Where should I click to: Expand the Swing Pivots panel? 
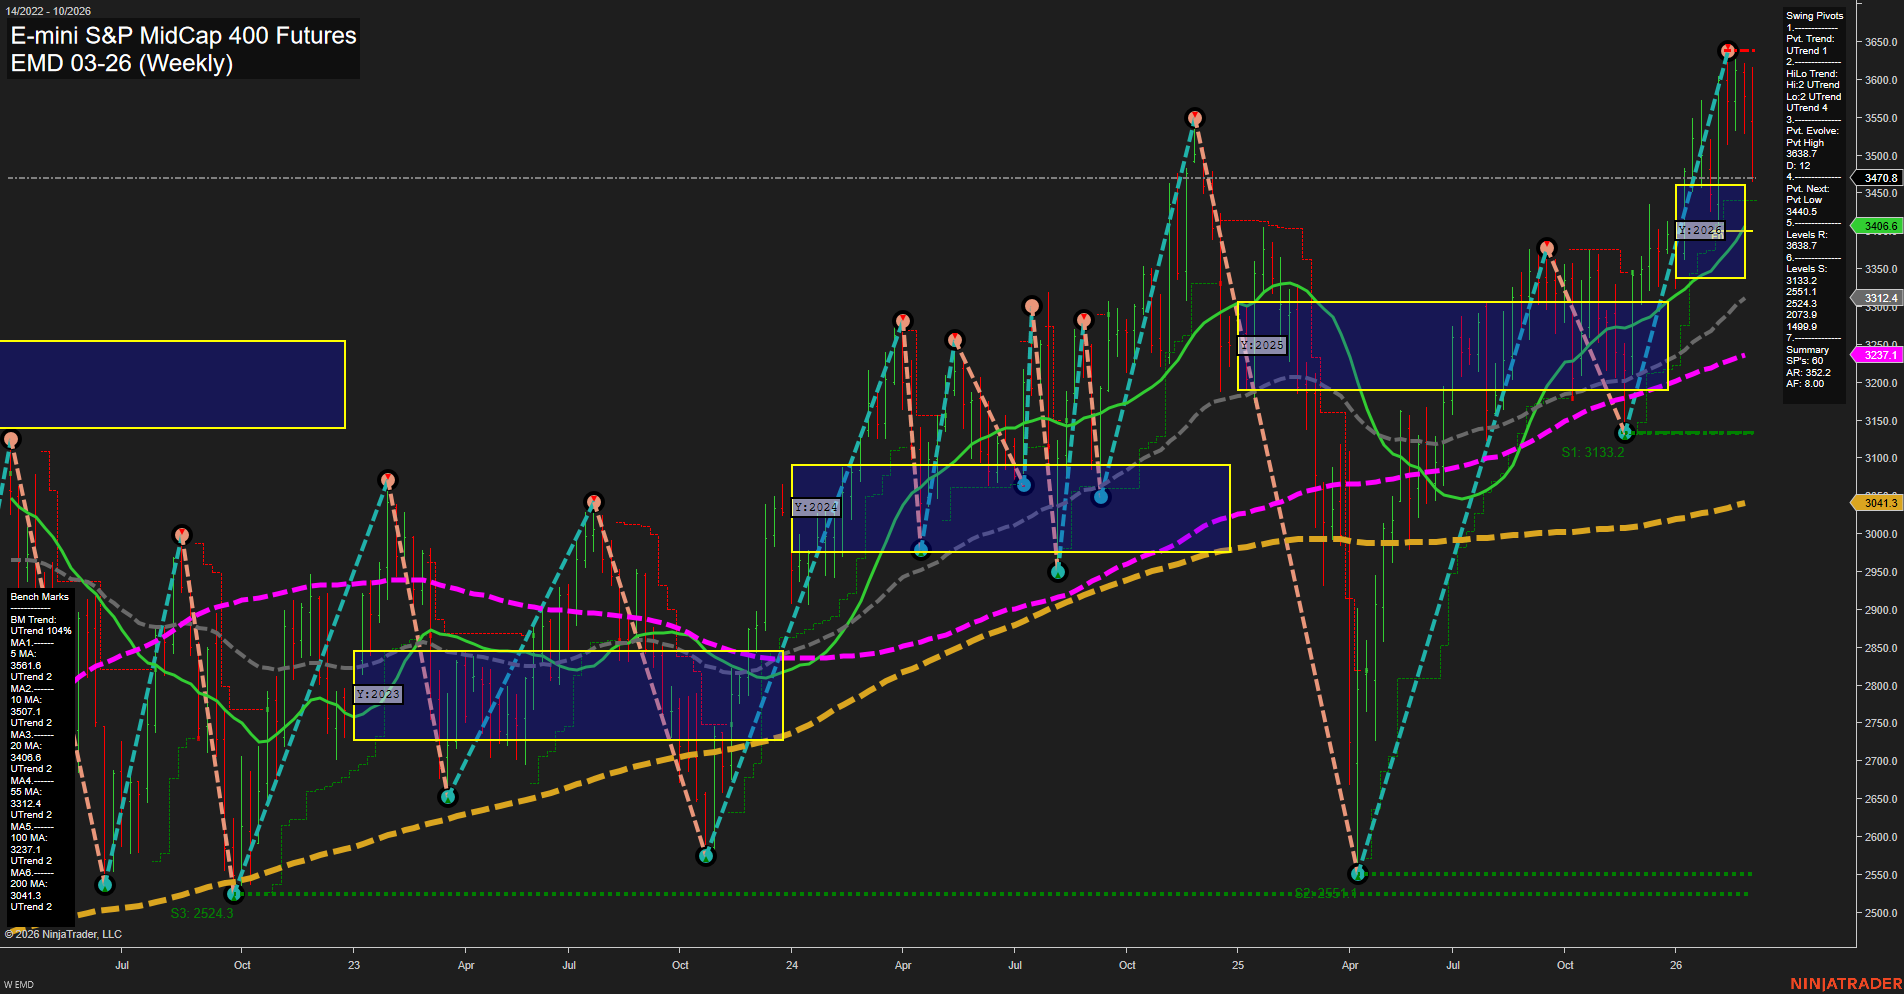[1812, 15]
